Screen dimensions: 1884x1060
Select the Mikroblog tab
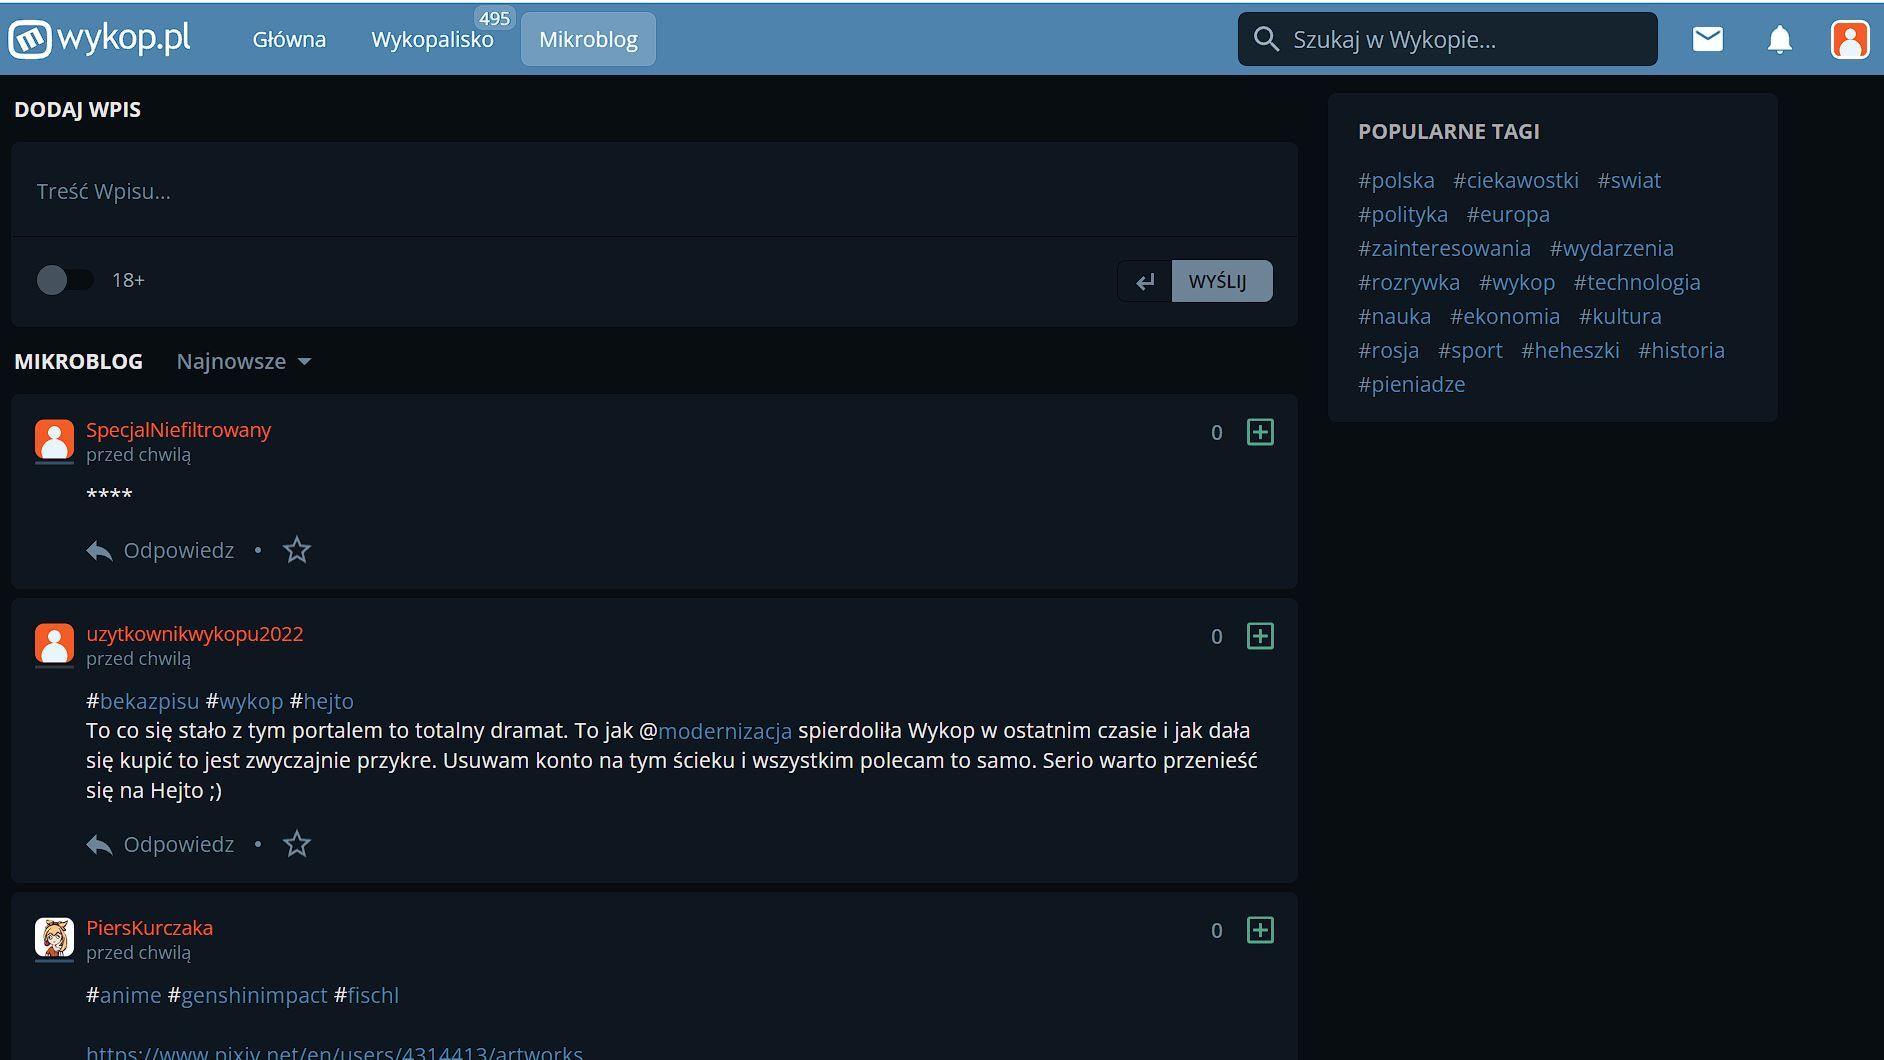(588, 40)
